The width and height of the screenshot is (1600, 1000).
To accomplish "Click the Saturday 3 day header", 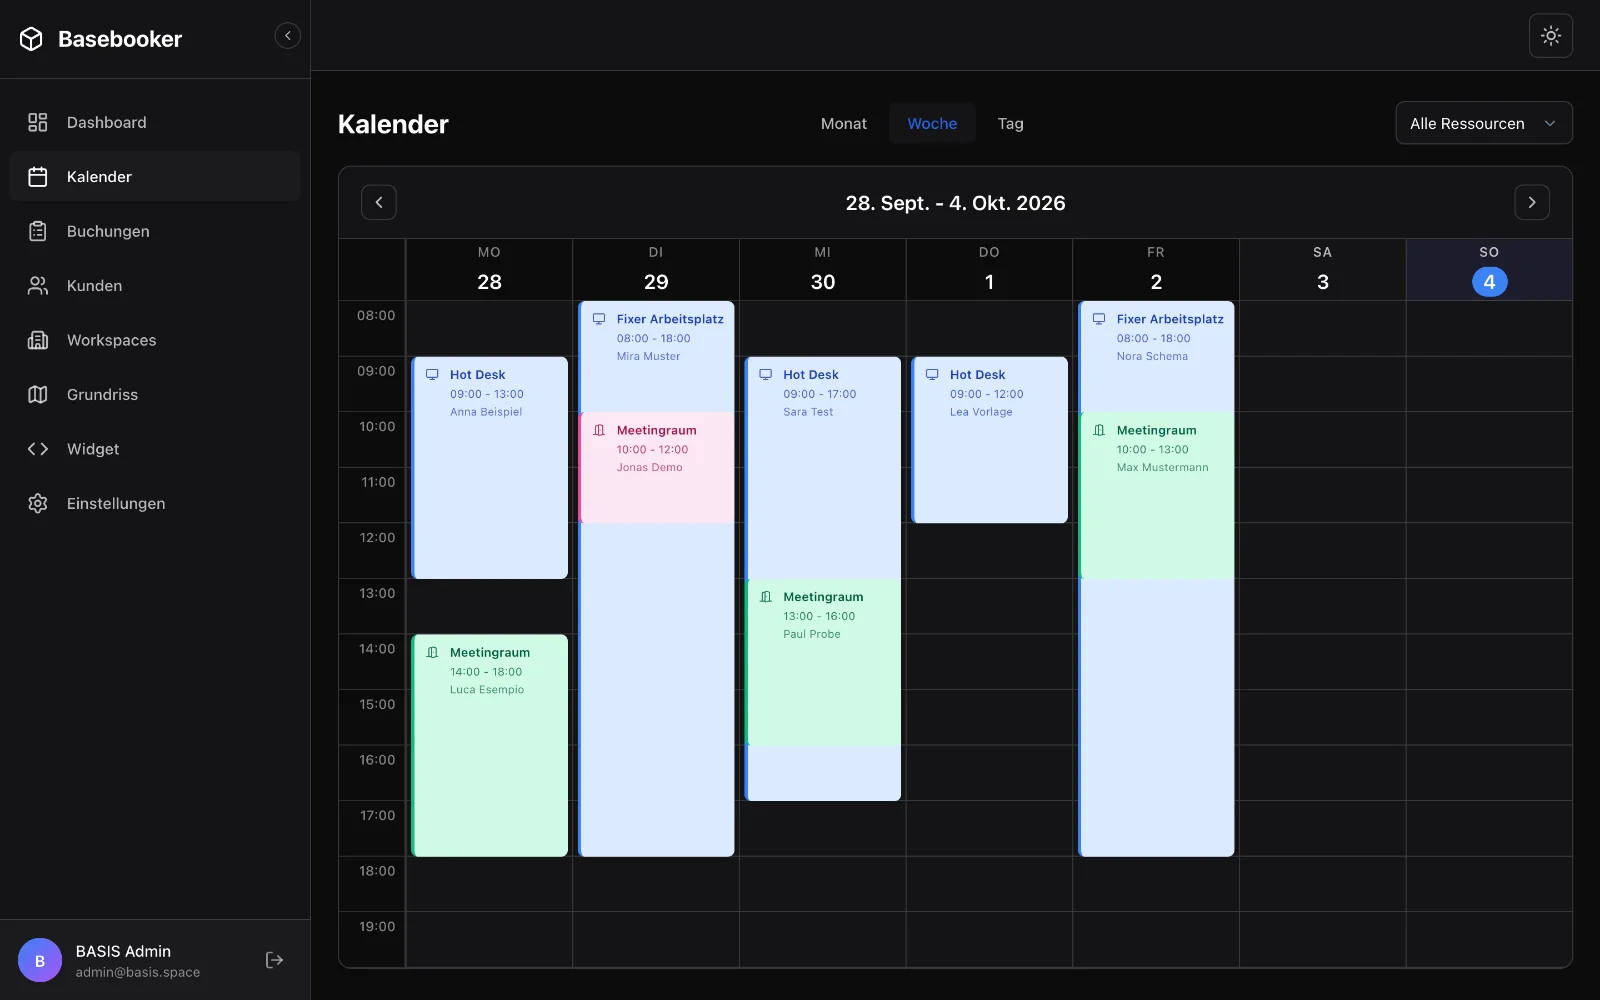I will [1323, 270].
